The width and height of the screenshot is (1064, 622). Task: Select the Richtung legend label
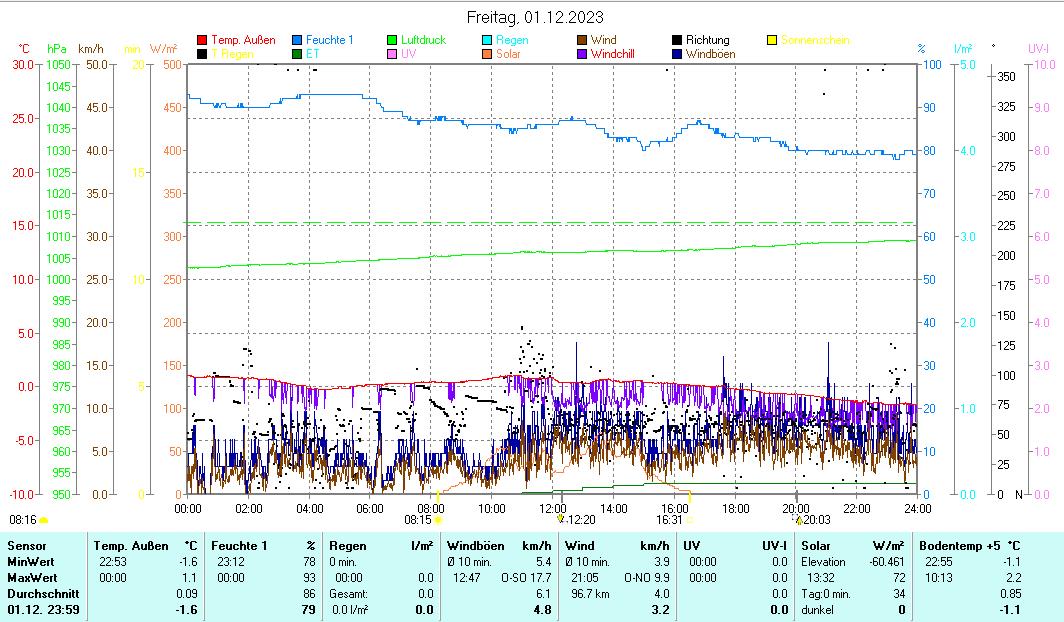[x=707, y=40]
